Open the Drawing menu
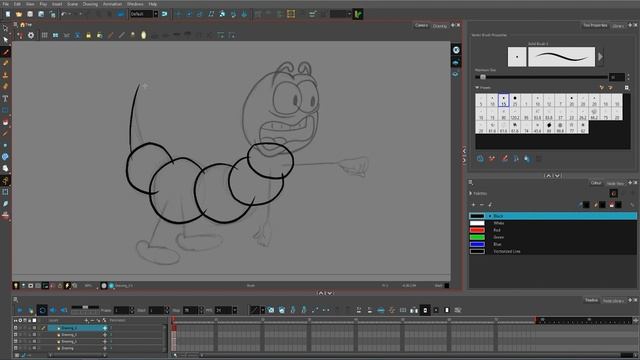 coord(90,4)
